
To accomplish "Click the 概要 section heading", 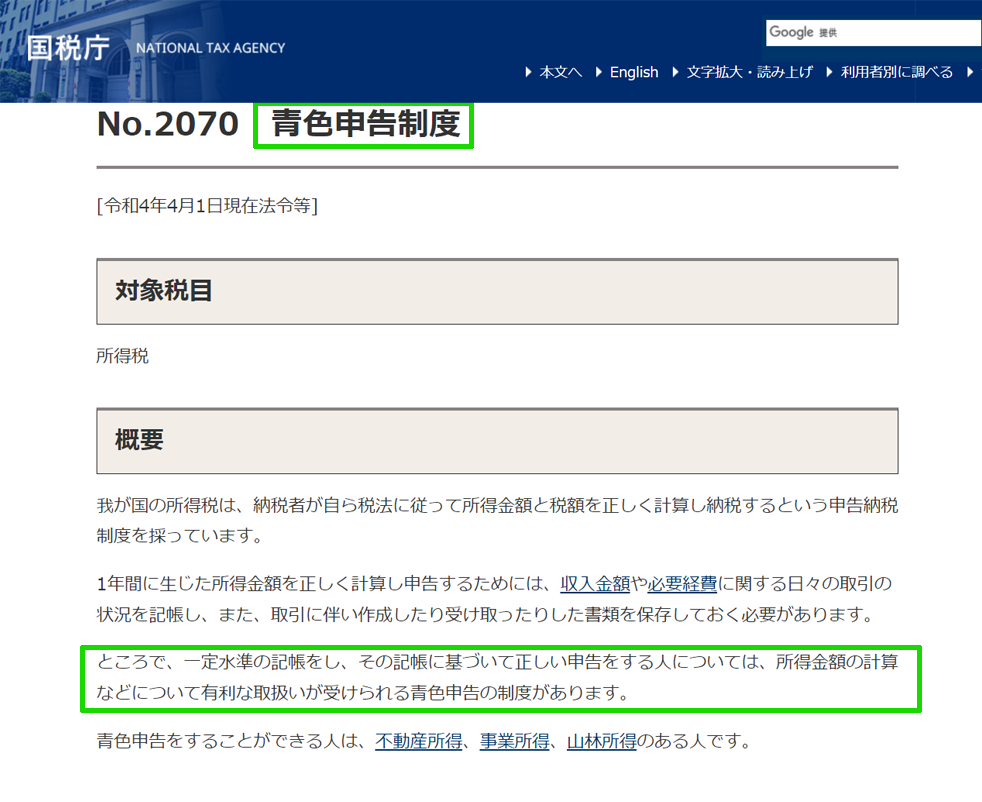I will [x=139, y=440].
